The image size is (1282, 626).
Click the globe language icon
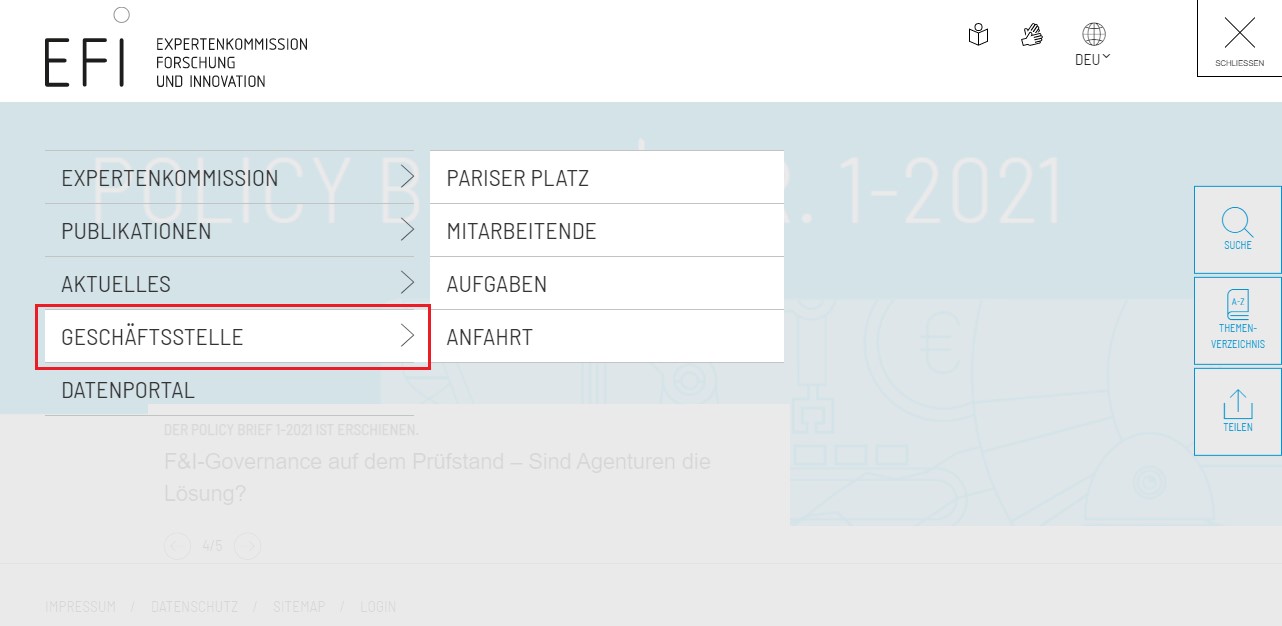pyautogui.click(x=1094, y=35)
